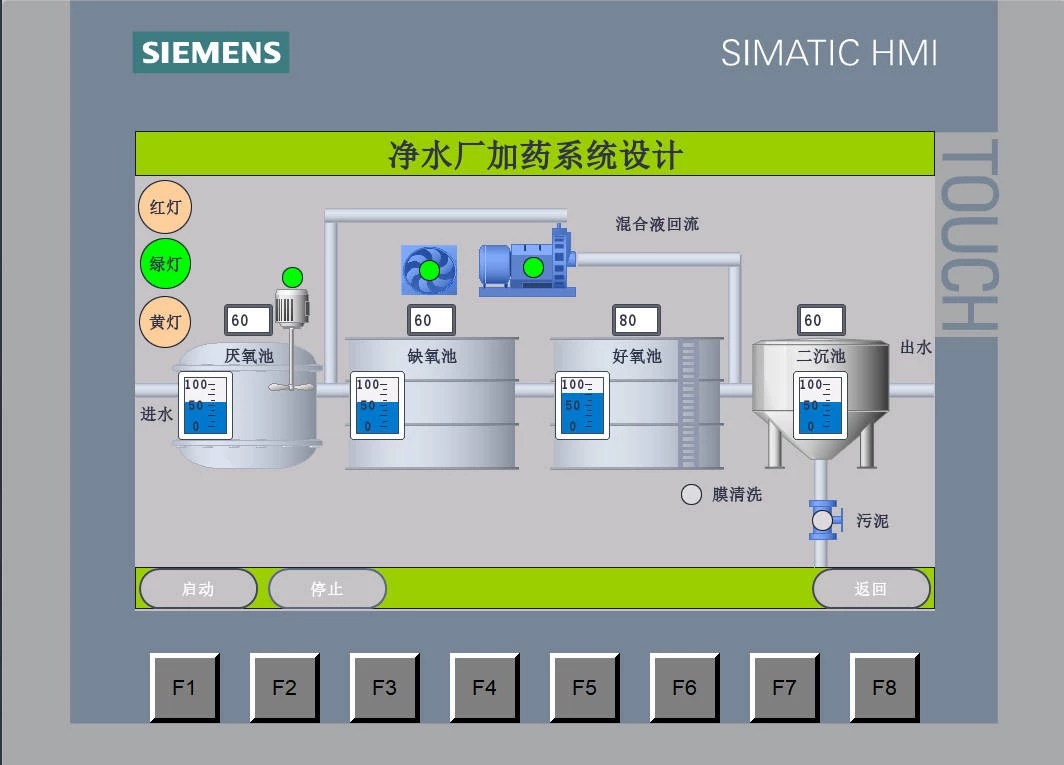
Task: Click the 膜清洗 text label
Action: point(737,494)
